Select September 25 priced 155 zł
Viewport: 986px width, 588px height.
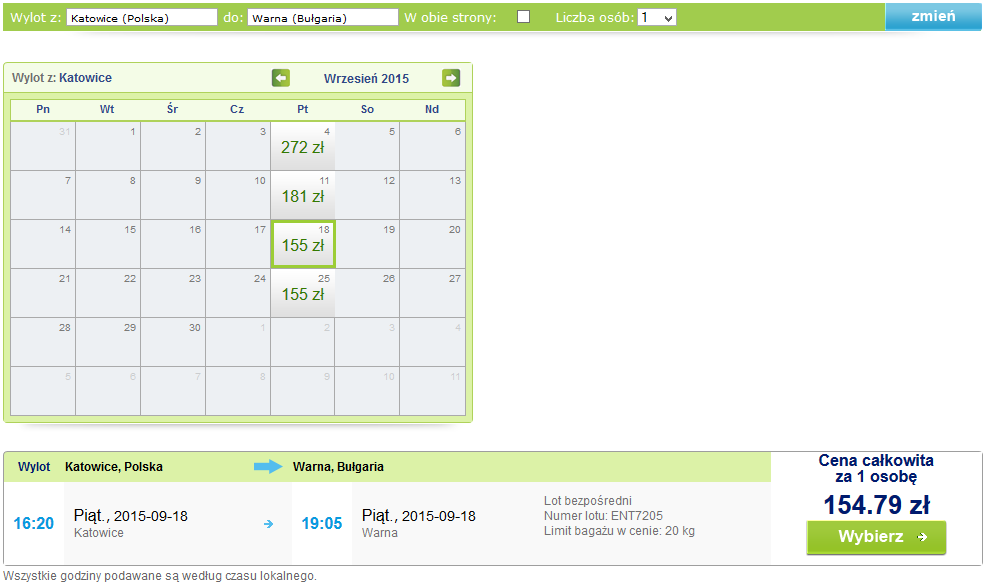pyautogui.click(x=303, y=293)
